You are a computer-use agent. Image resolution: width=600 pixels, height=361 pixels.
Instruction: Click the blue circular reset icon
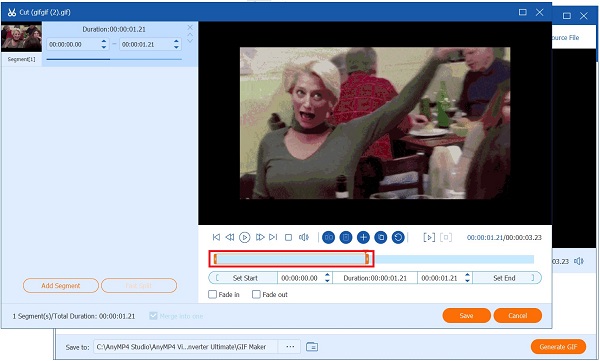pos(398,237)
